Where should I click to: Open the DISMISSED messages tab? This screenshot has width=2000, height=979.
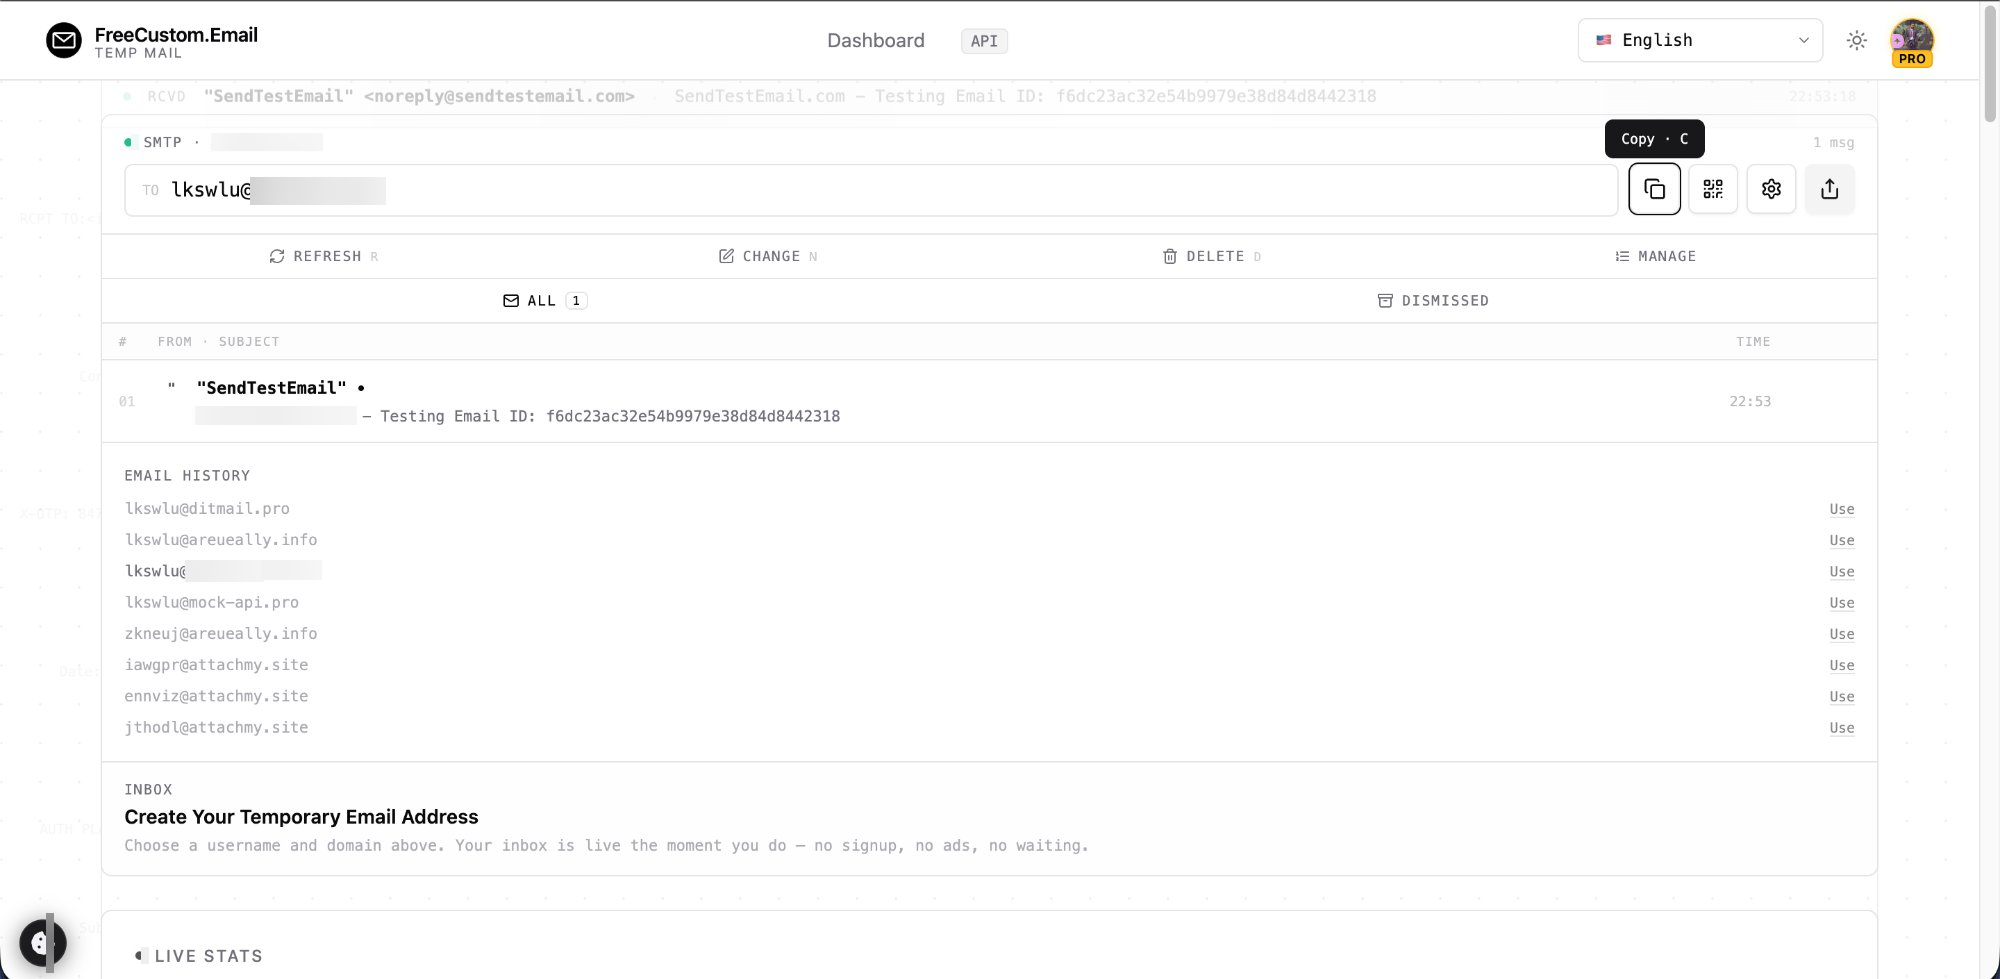[1433, 300]
